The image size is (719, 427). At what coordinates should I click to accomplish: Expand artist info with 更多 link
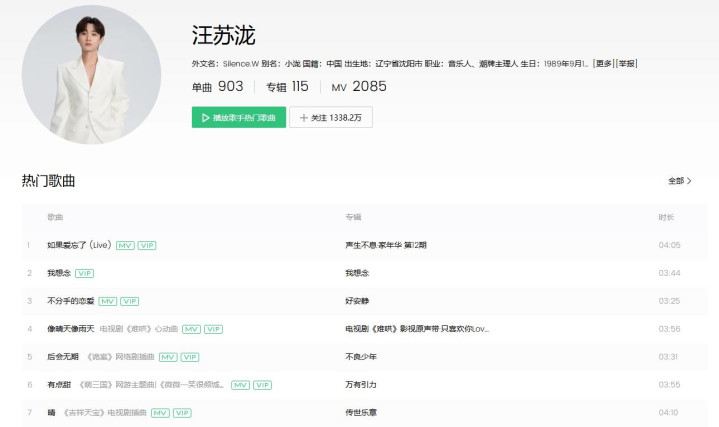point(603,64)
